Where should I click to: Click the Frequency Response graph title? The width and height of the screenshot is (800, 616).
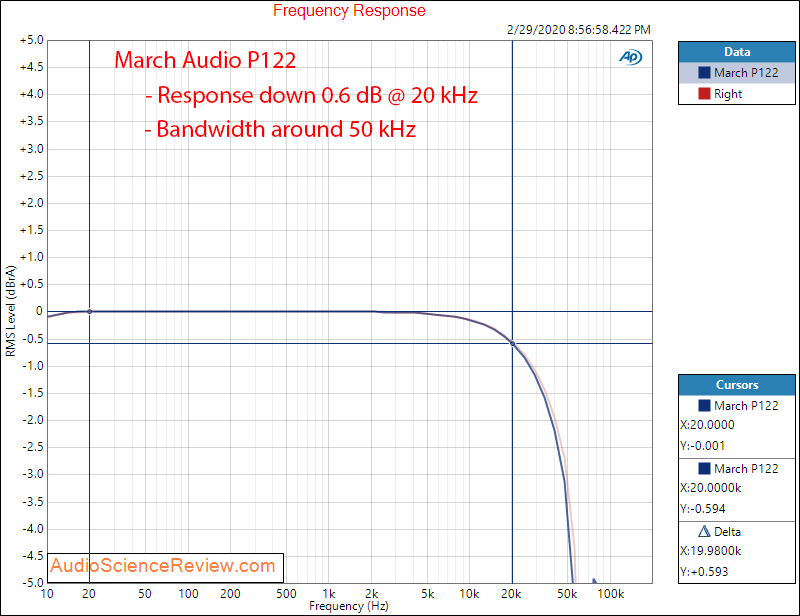point(349,11)
